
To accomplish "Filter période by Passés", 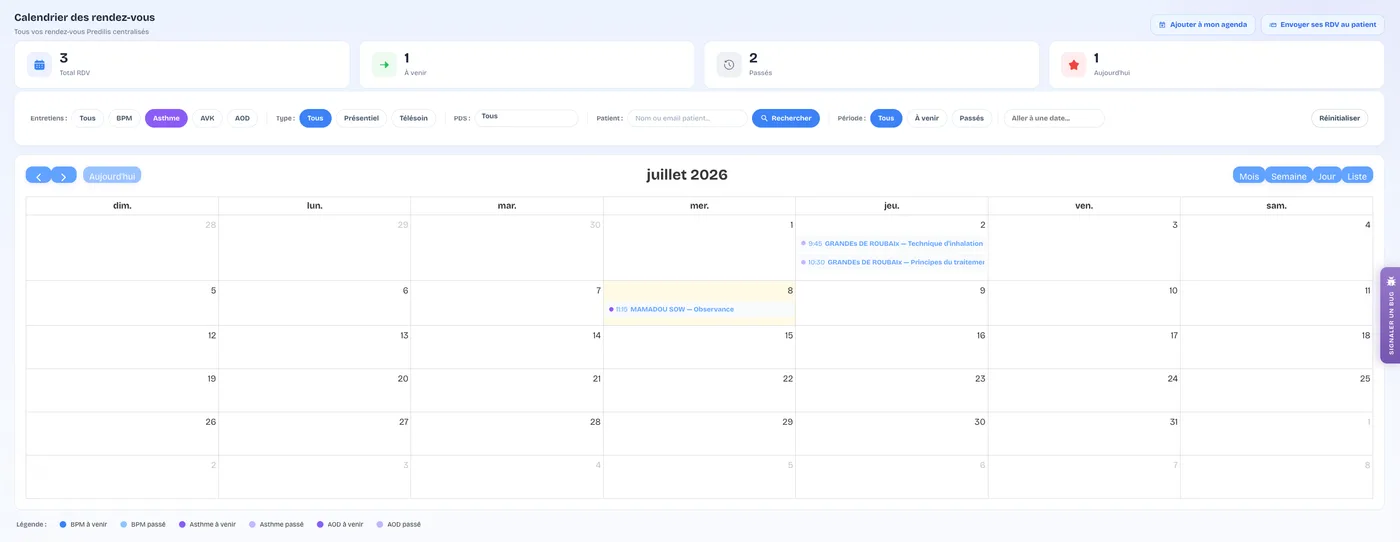I will click(972, 118).
